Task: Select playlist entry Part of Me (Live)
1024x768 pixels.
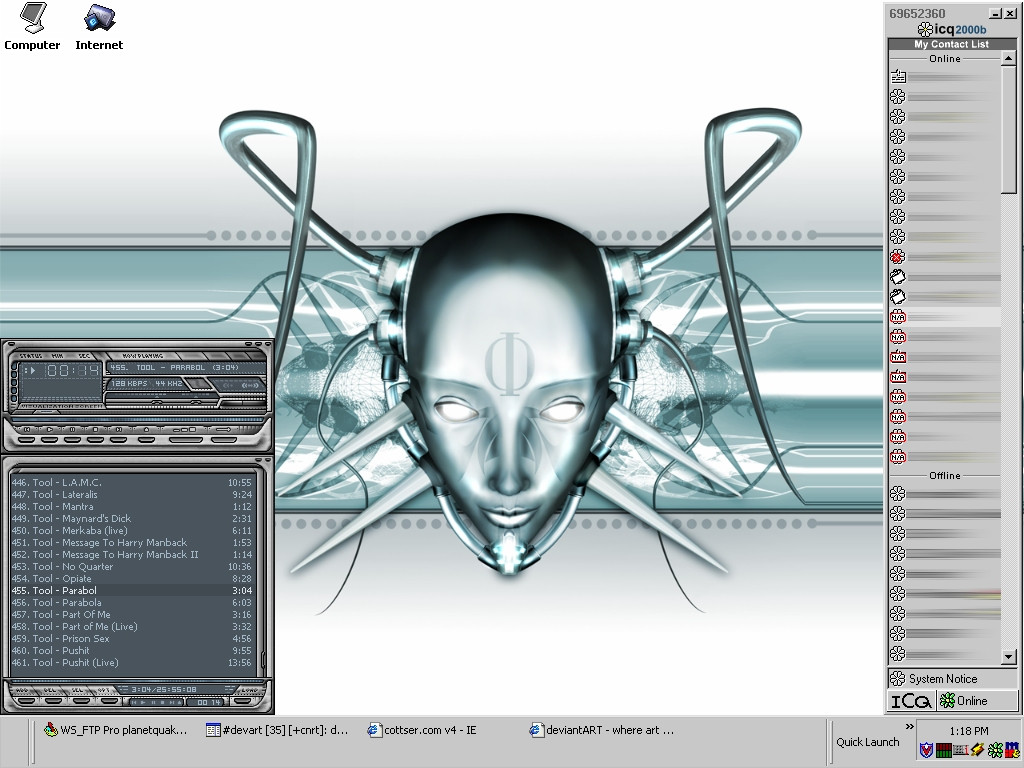Action: pos(131,626)
